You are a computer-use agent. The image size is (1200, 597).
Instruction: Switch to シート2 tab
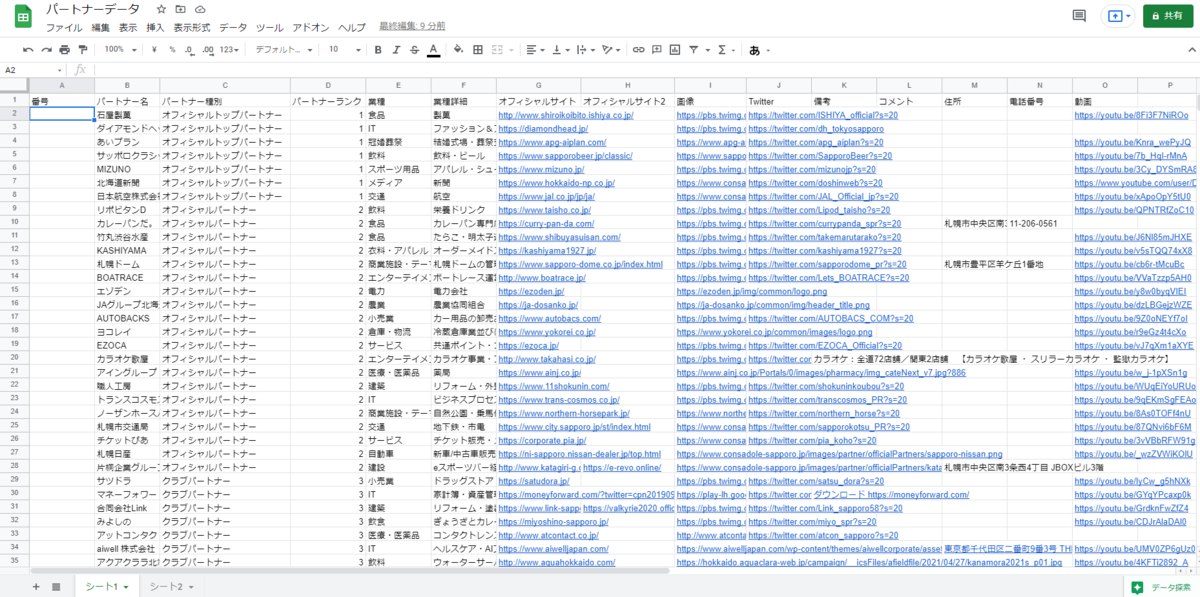point(171,586)
